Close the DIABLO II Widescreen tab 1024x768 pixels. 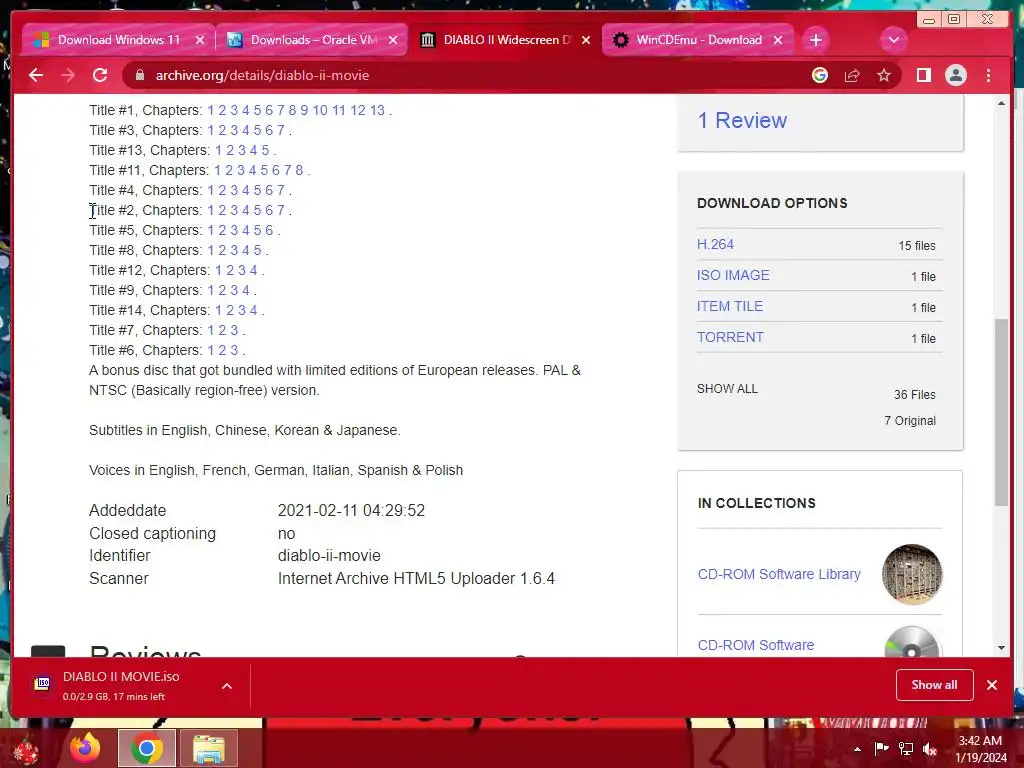coord(586,40)
